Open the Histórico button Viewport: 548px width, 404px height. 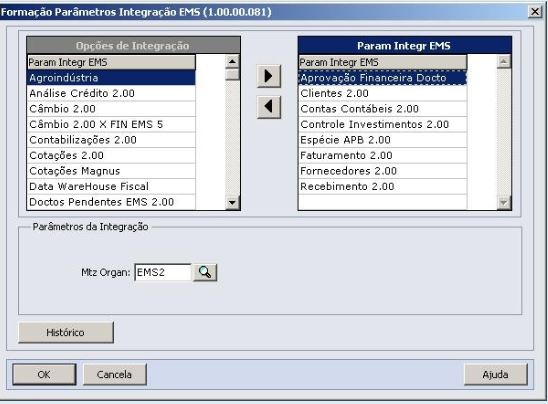point(66,332)
